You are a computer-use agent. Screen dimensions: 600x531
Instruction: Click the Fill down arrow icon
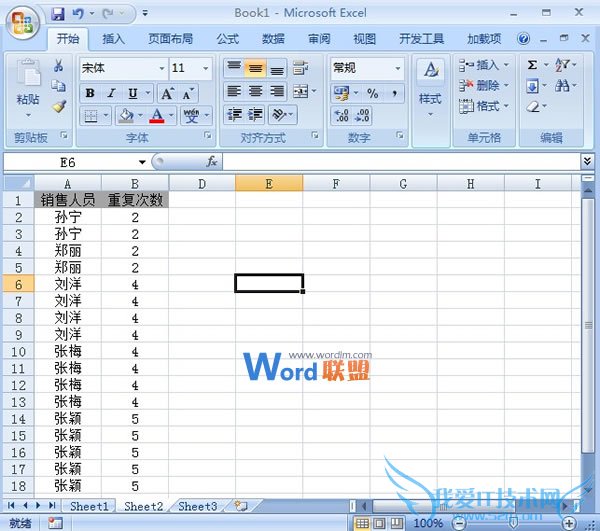[x=532, y=86]
